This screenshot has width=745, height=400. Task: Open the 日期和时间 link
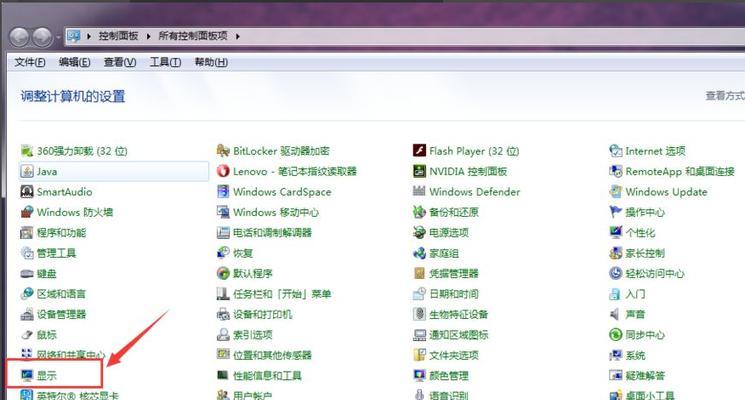pos(454,294)
